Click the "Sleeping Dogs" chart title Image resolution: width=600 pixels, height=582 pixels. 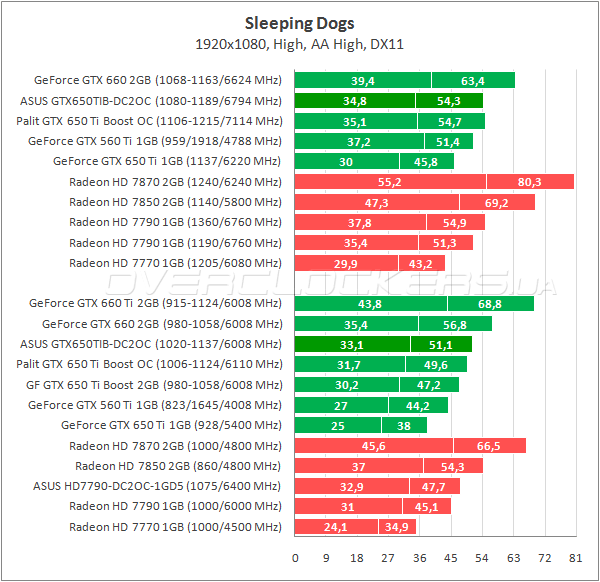299,23
